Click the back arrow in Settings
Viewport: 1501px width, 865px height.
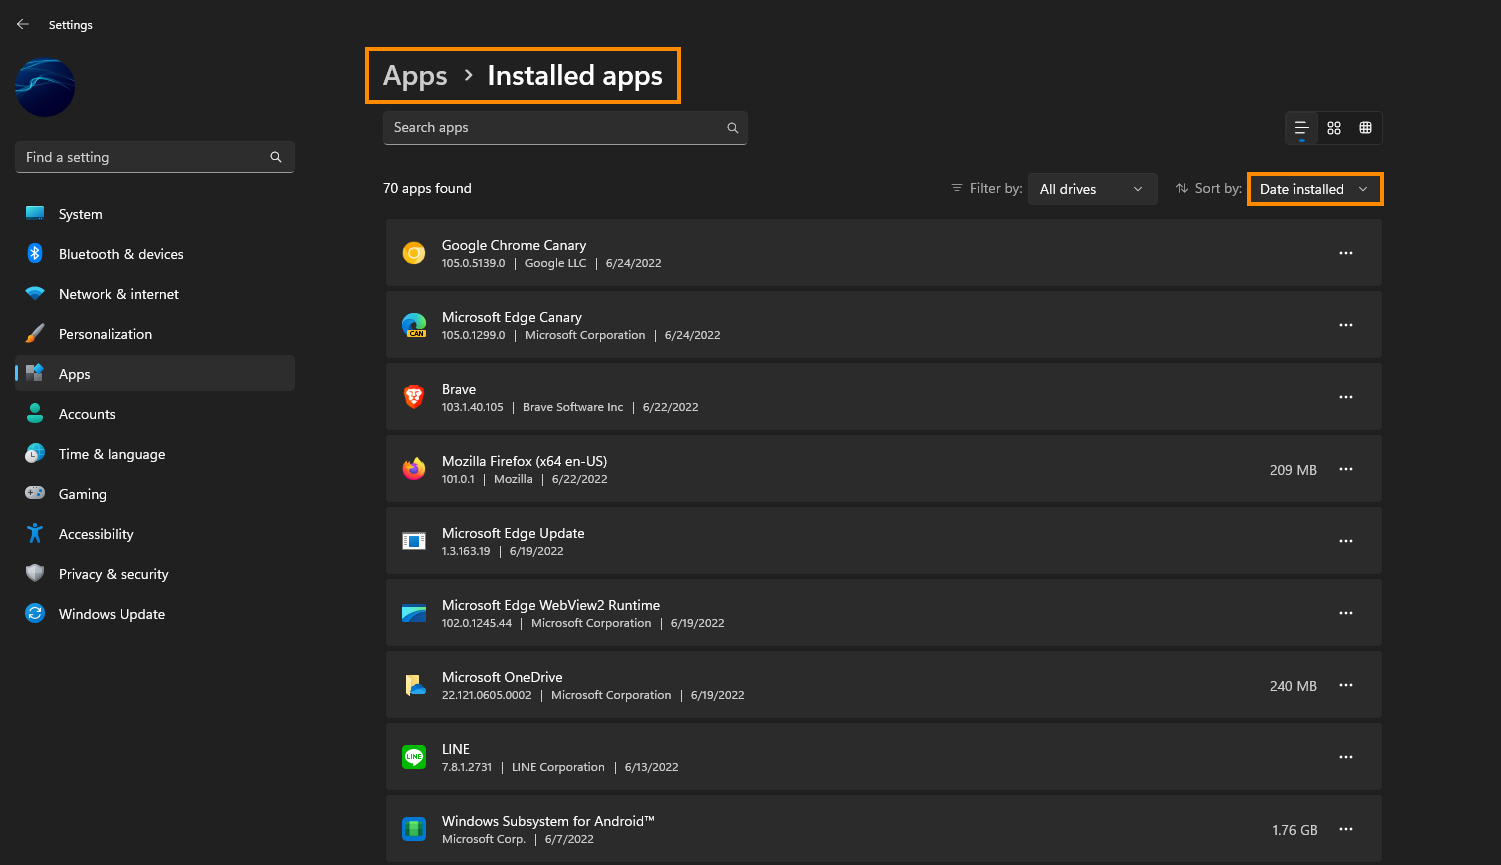(x=23, y=24)
